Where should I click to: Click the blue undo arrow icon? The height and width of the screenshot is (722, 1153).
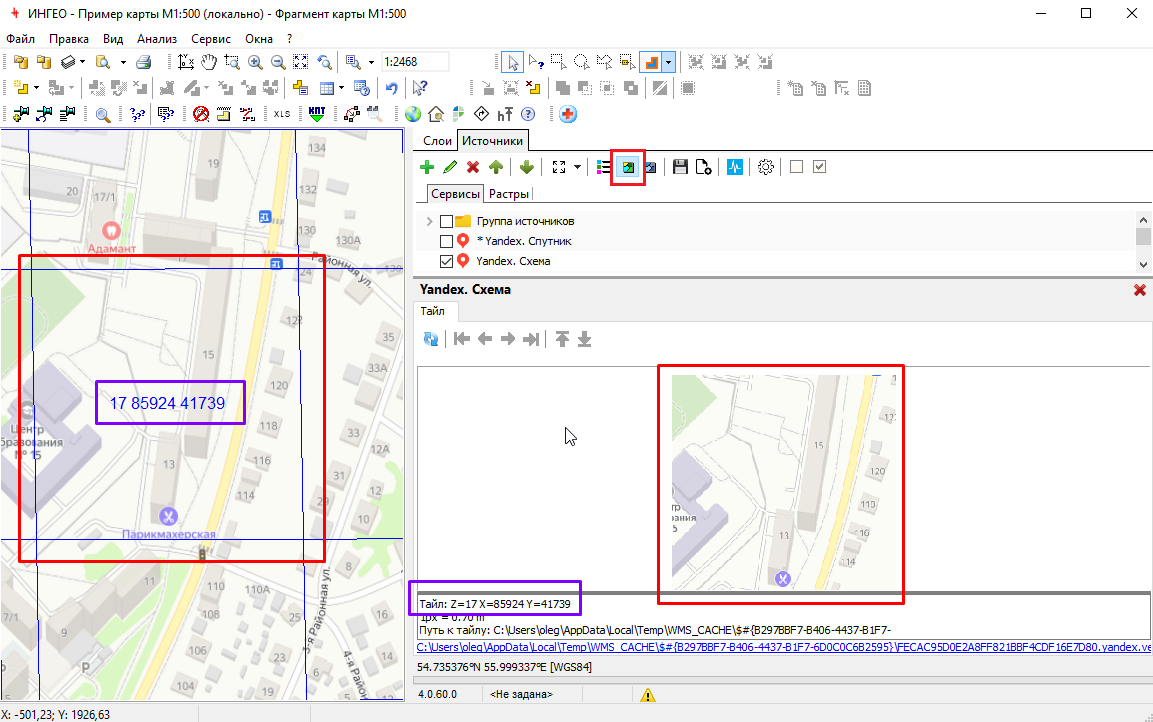pyautogui.click(x=392, y=88)
